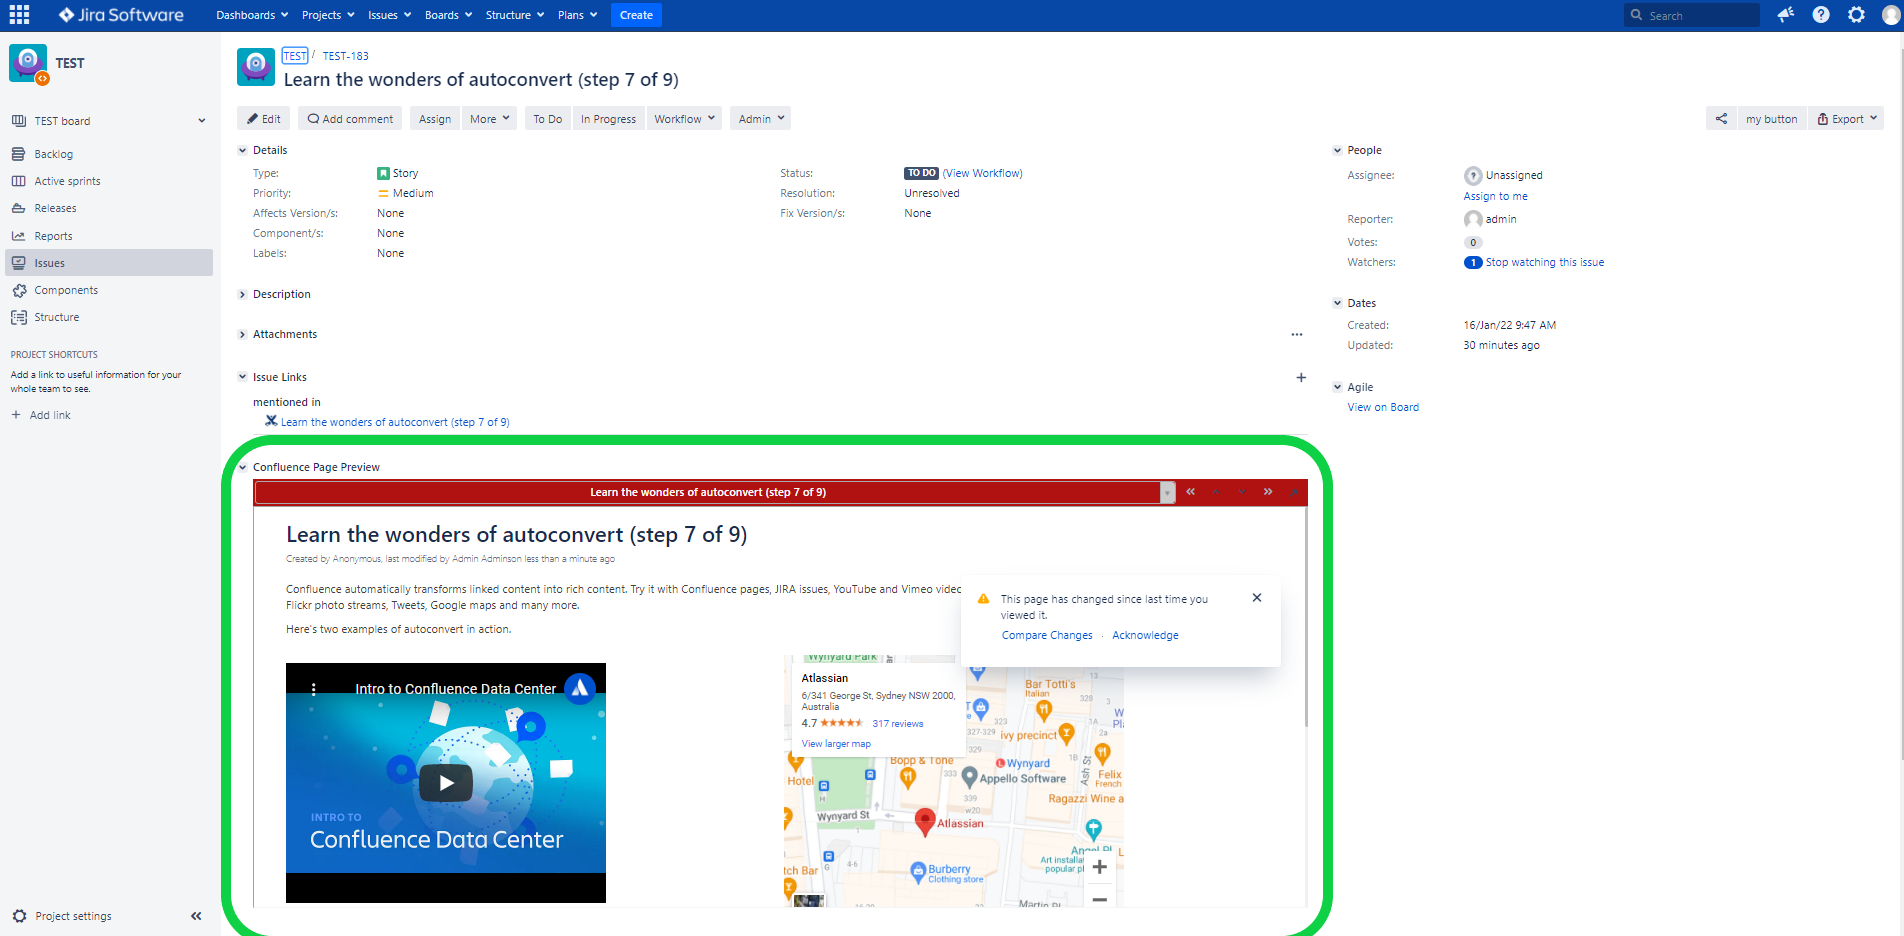
Task: Go to Backlog in sidebar
Action: pyautogui.click(x=54, y=154)
